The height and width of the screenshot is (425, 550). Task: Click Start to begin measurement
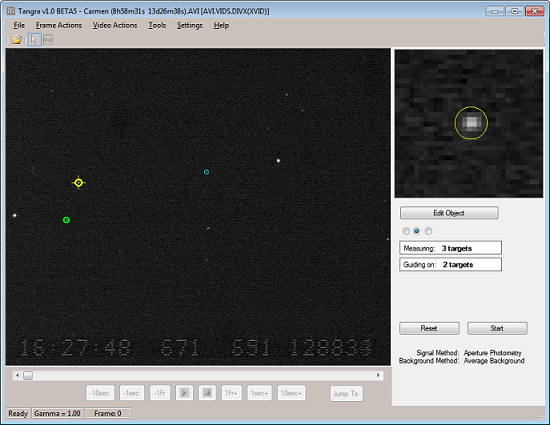(497, 328)
